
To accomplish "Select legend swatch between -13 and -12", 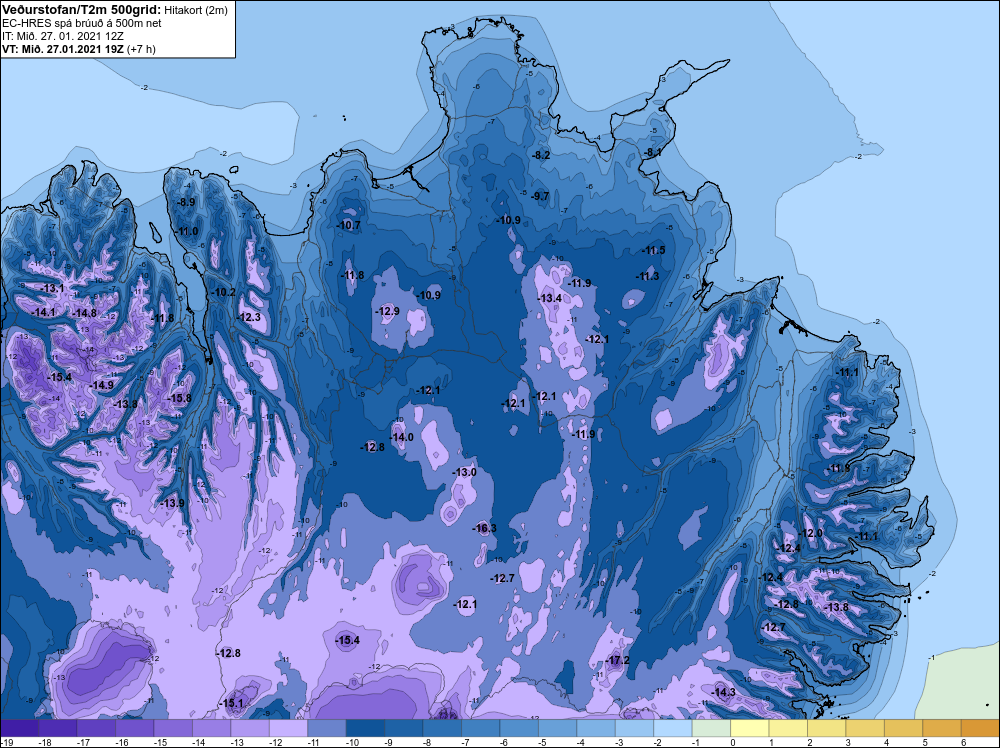I will coord(250,728).
